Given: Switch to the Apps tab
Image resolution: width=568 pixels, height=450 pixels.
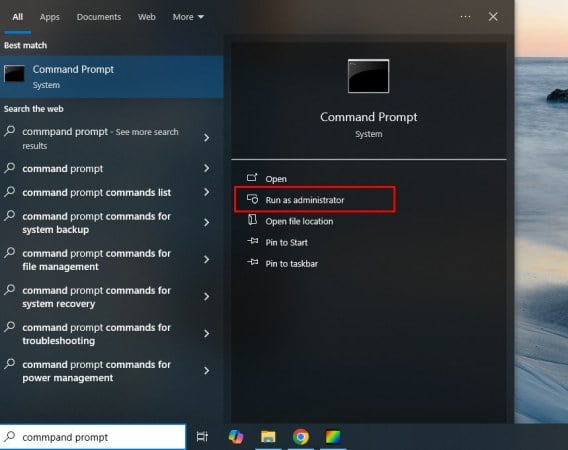Looking at the screenshot, I should [50, 17].
